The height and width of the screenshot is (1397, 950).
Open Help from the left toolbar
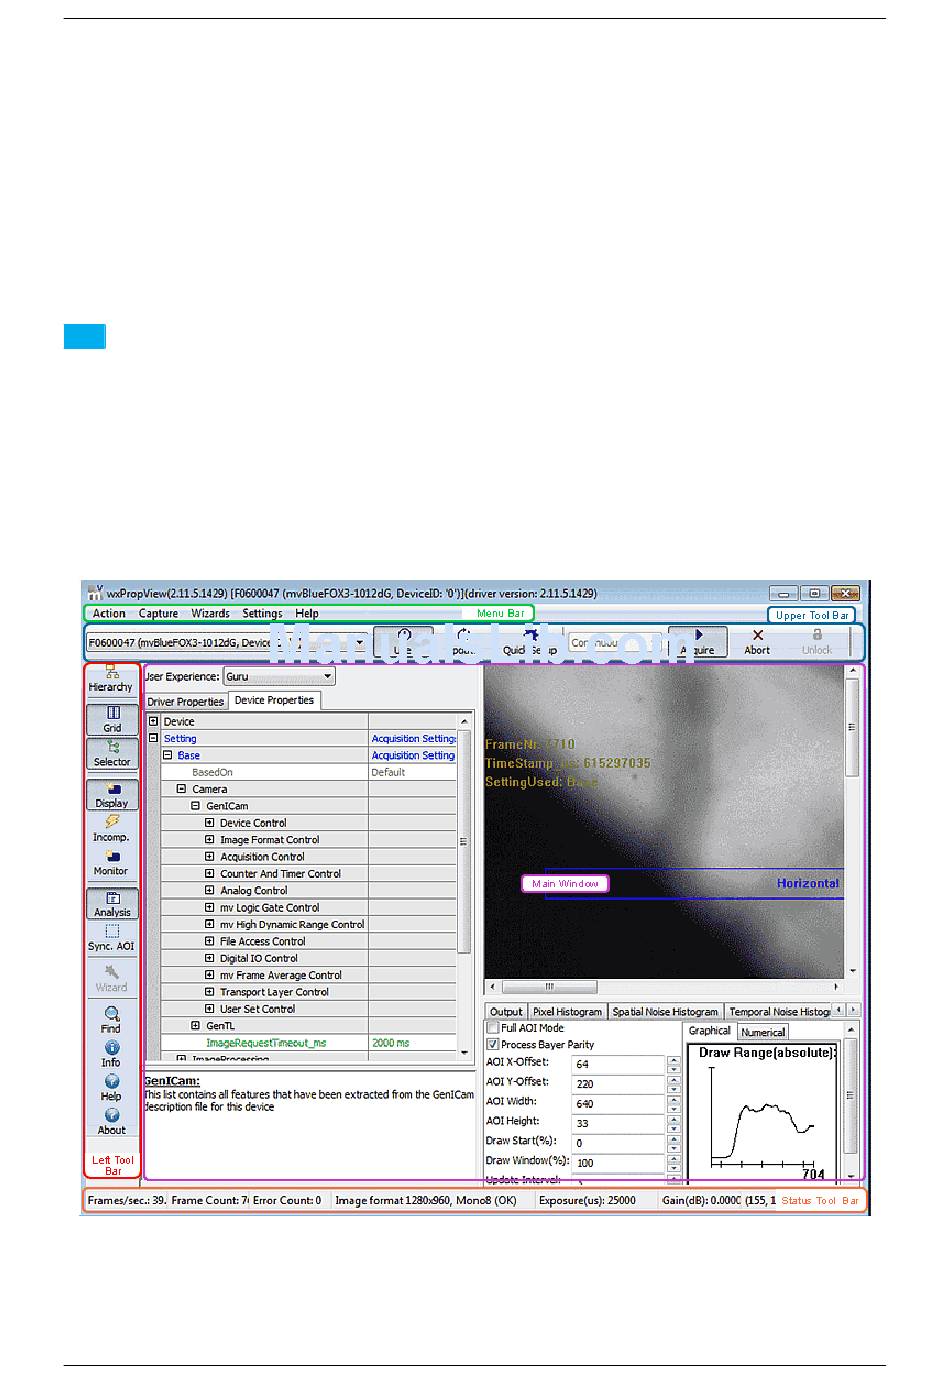coord(111,1088)
